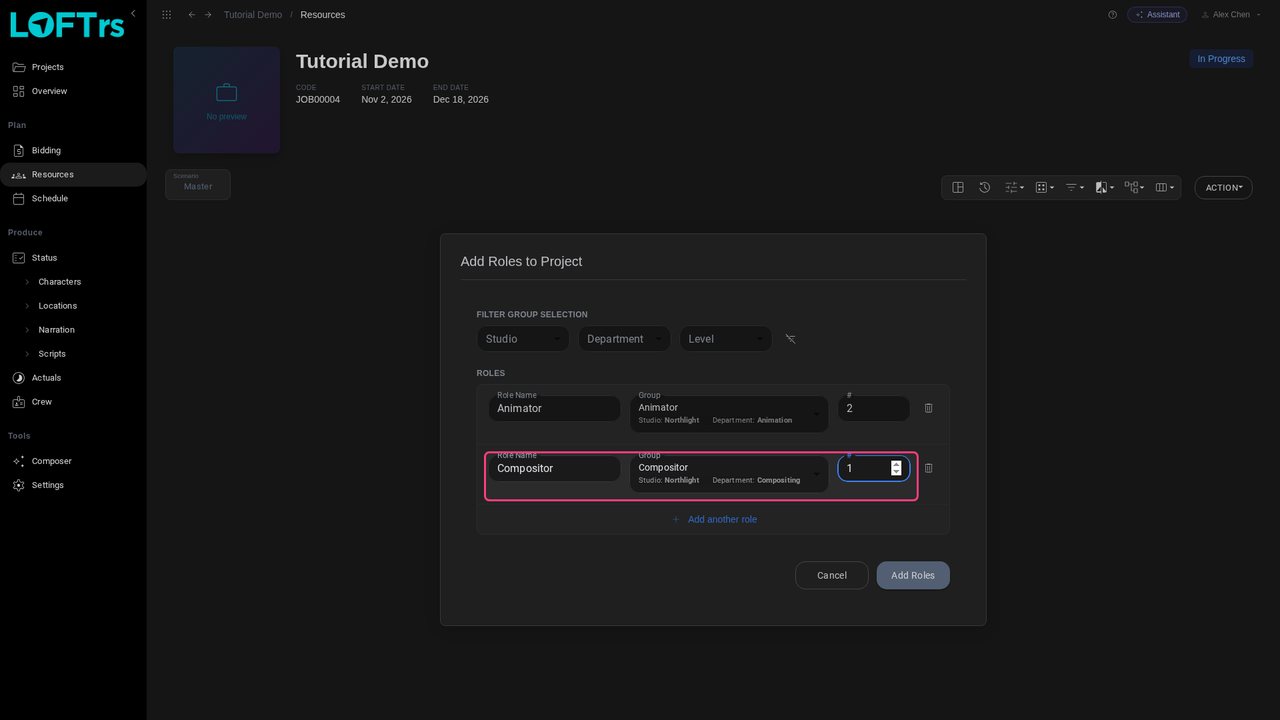Open the Level filter dropdown
Image resolution: width=1280 pixels, height=720 pixels.
[726, 339]
